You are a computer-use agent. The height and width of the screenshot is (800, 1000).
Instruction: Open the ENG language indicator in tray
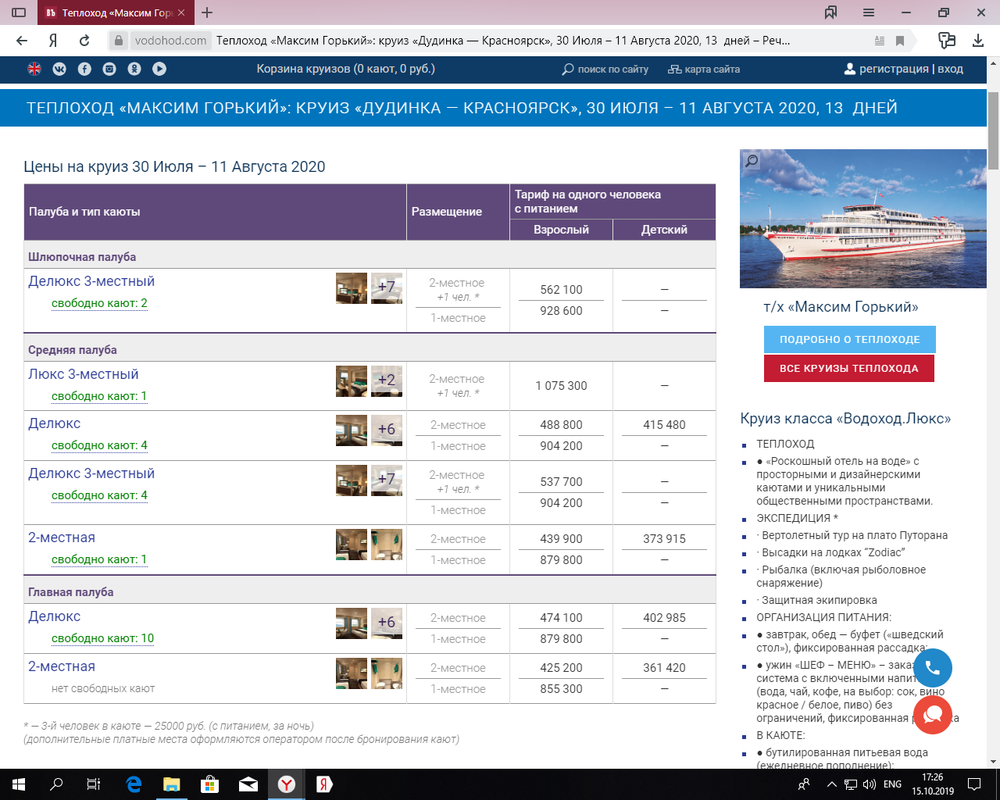[x=892, y=784]
